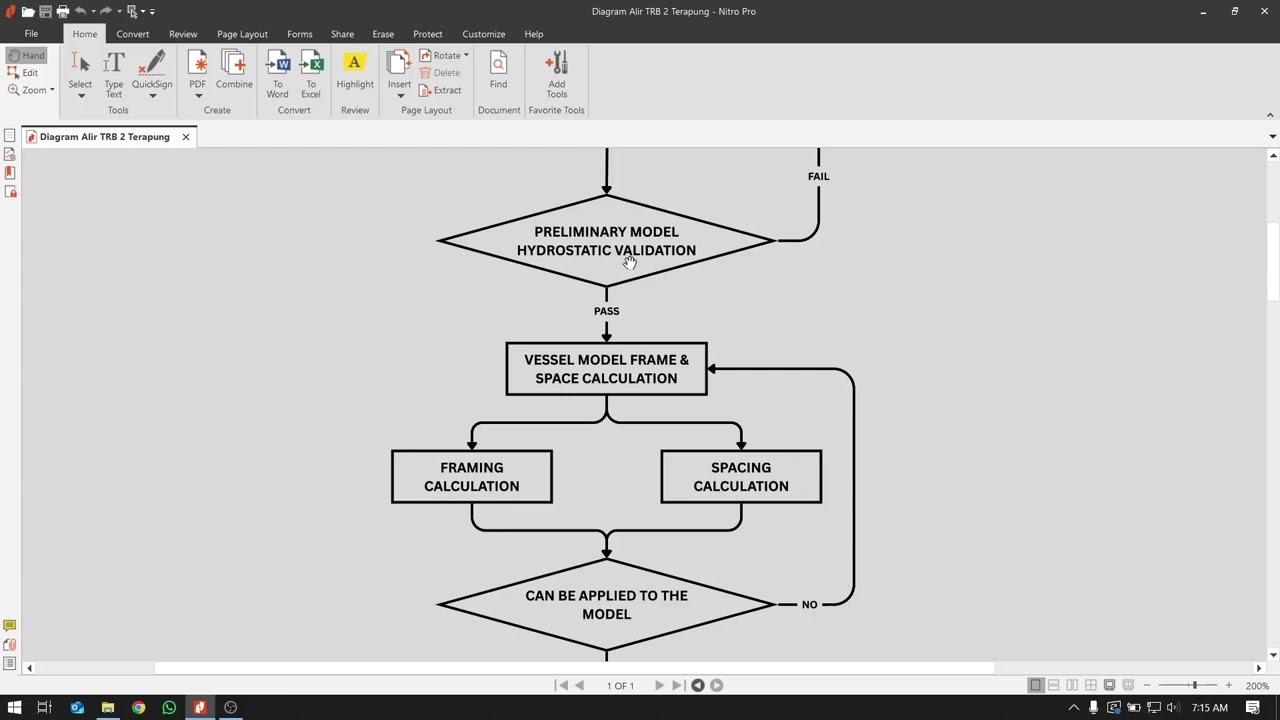Expand the PDF create dropdown arrow
1280x720 pixels.
click(x=198, y=96)
